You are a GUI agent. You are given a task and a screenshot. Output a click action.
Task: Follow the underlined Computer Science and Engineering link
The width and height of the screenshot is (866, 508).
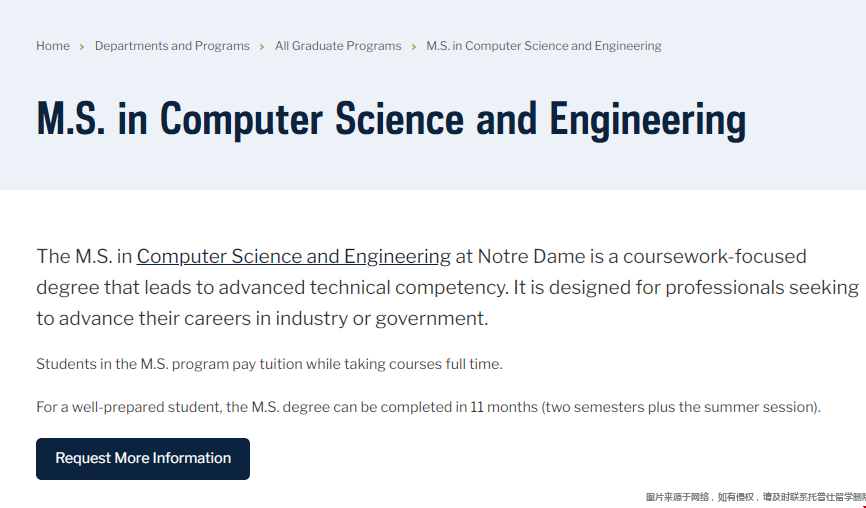(x=294, y=257)
